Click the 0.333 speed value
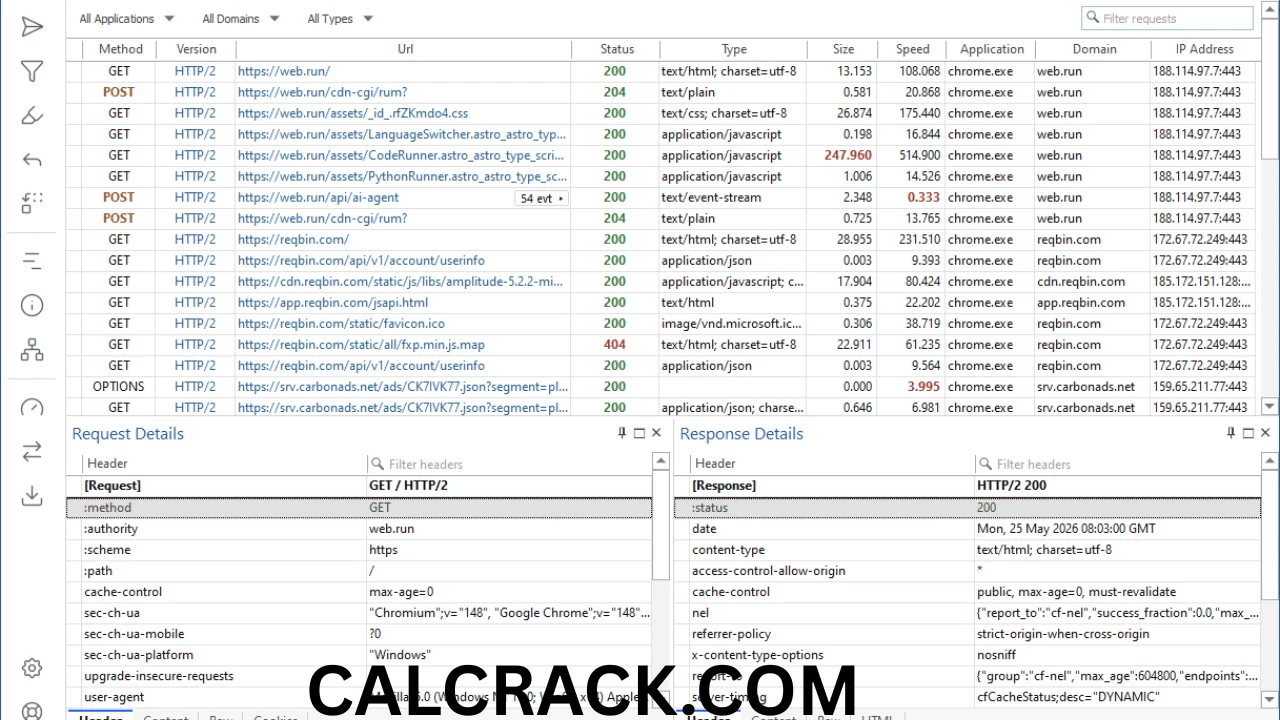Viewport: 1280px width, 720px height. tap(923, 198)
